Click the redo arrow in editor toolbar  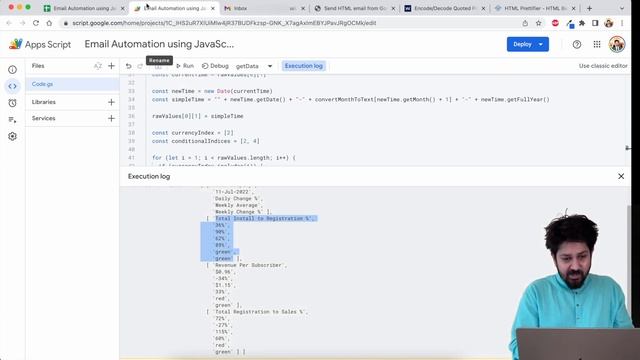tap(140, 66)
